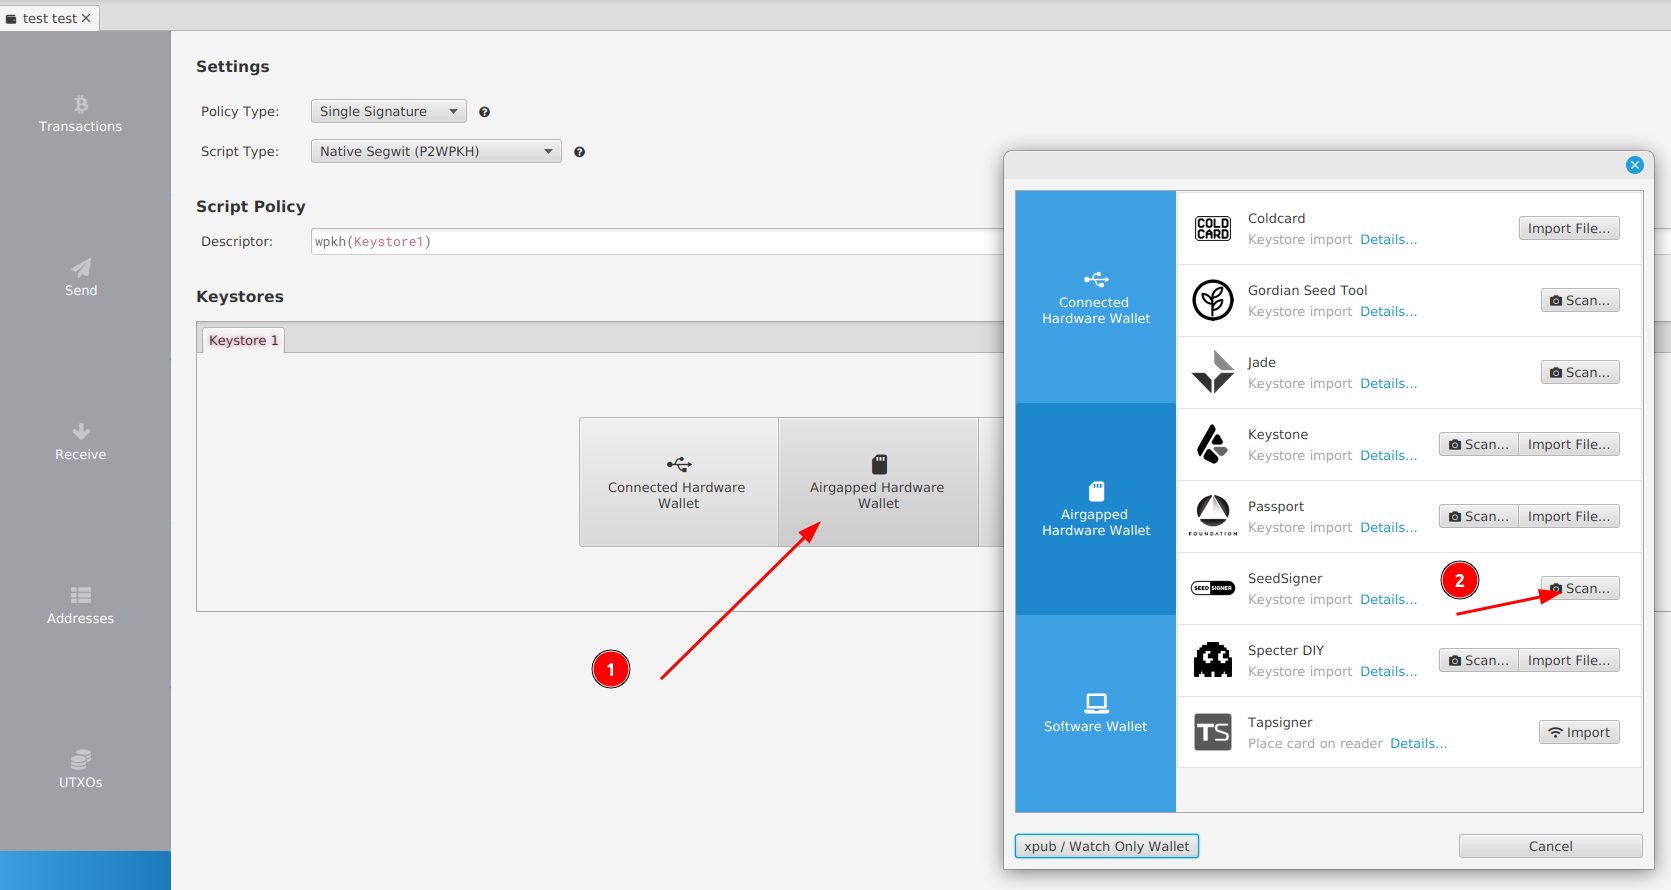Choose Airgapped Hardware Wallet keystore button

click(878, 482)
